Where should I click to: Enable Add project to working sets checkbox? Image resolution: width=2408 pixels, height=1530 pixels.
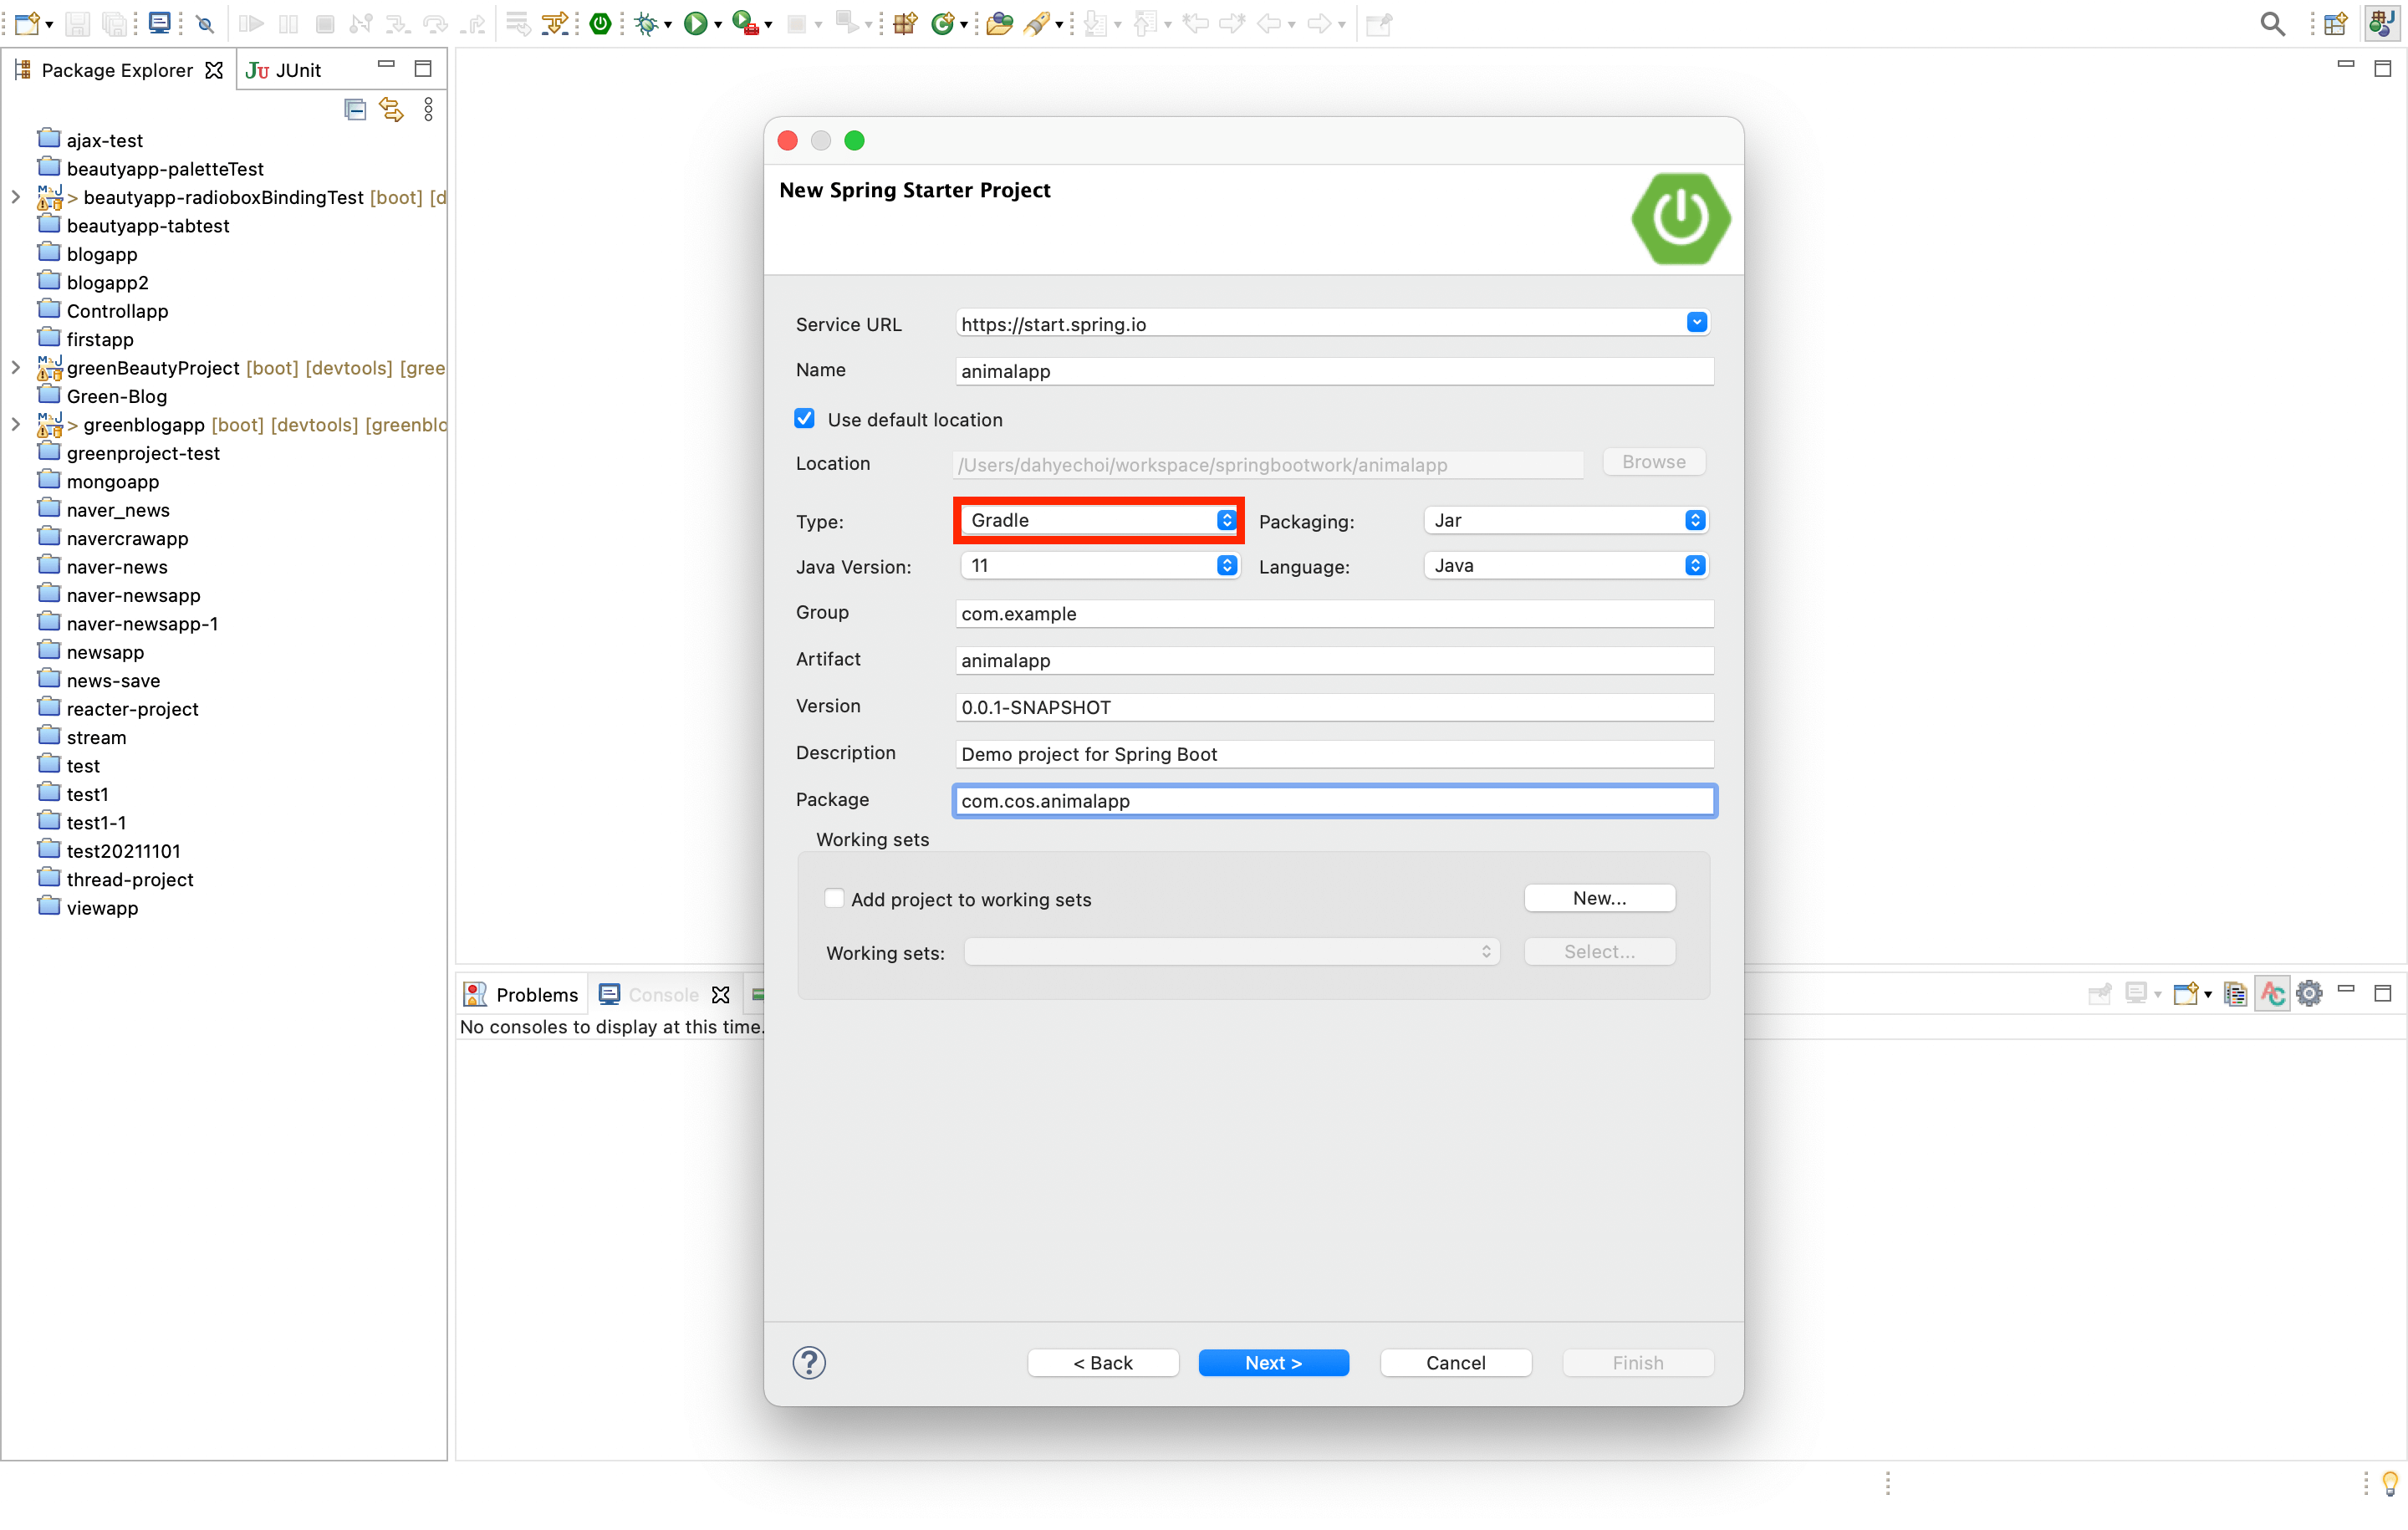click(x=834, y=898)
